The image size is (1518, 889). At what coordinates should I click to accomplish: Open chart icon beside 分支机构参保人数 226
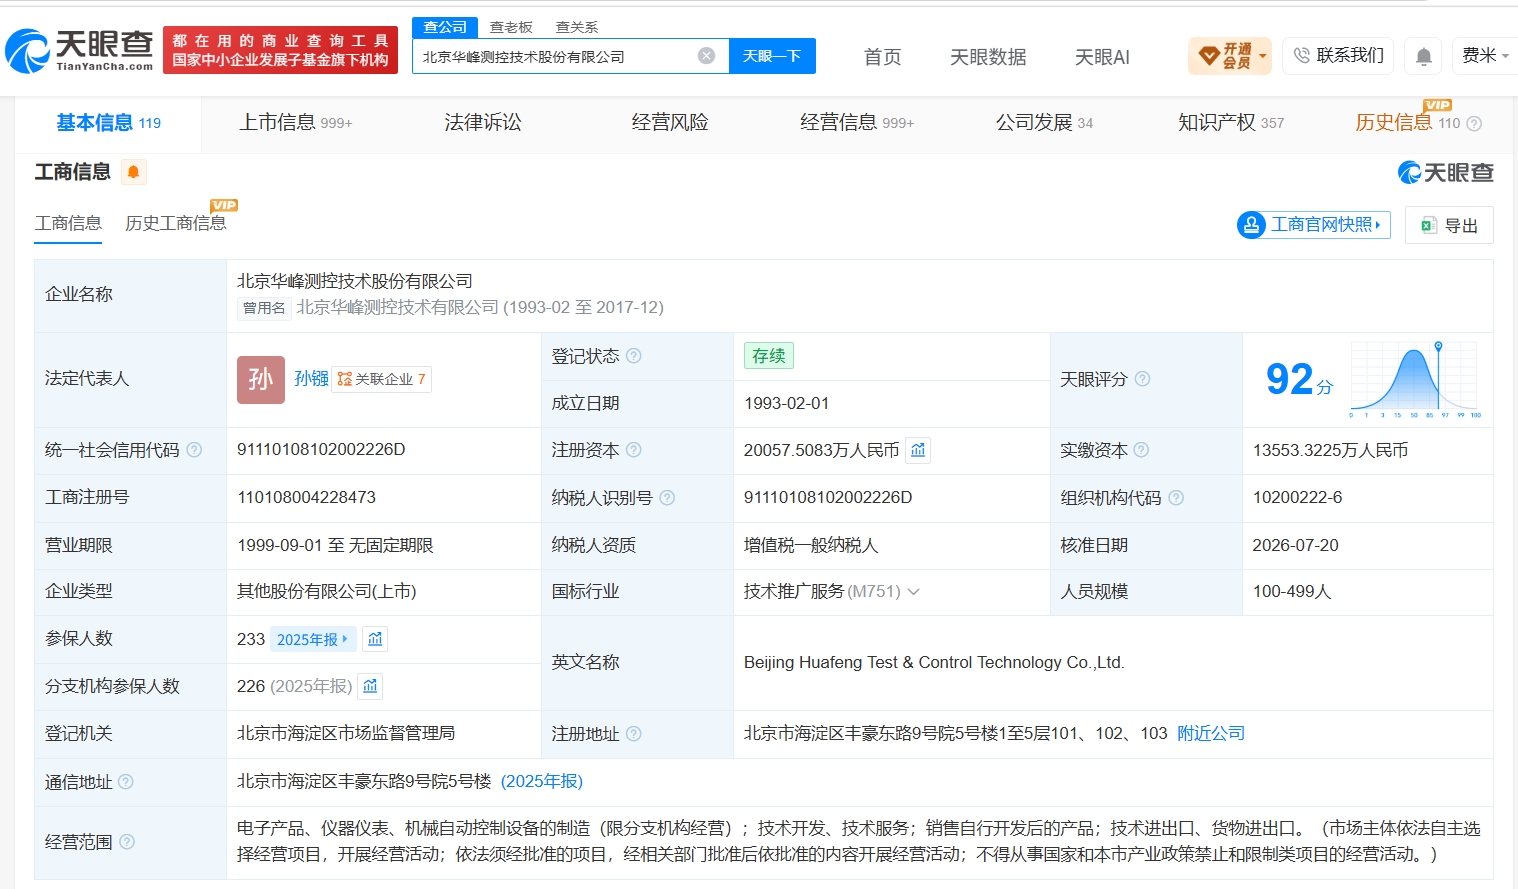coord(371,686)
